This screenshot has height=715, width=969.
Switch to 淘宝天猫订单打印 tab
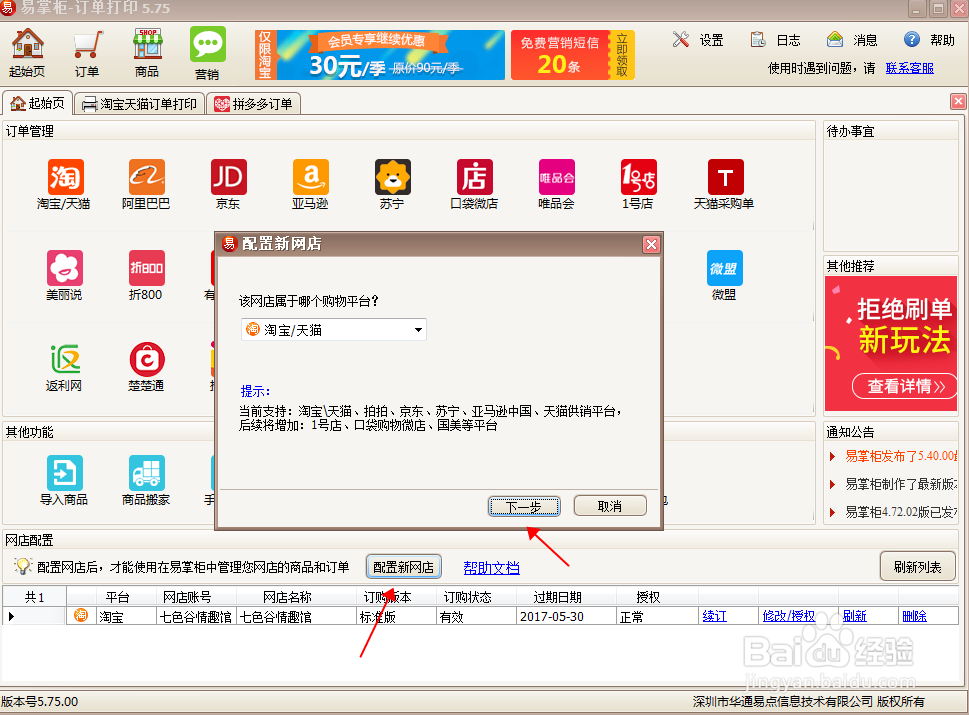point(140,104)
